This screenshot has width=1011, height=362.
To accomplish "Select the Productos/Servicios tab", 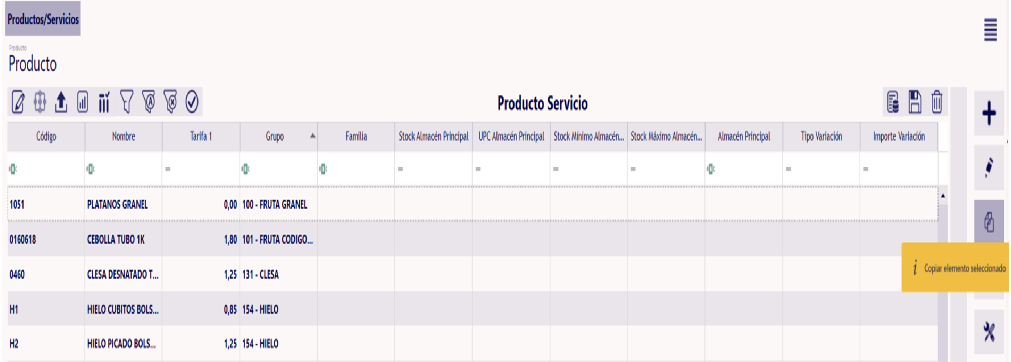I will coord(43,19).
